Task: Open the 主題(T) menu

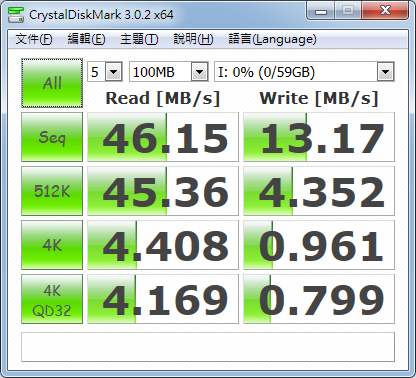Action: (x=139, y=39)
